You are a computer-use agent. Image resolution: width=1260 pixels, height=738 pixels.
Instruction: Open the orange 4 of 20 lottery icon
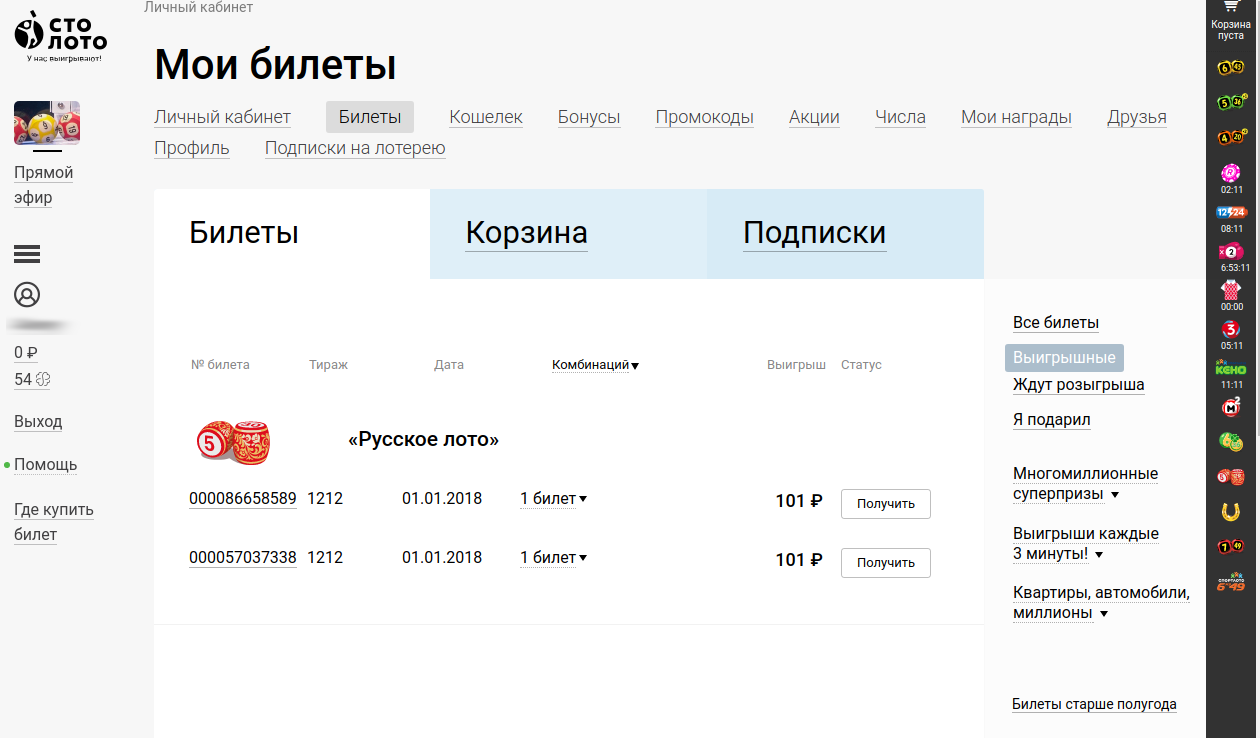[1231, 137]
